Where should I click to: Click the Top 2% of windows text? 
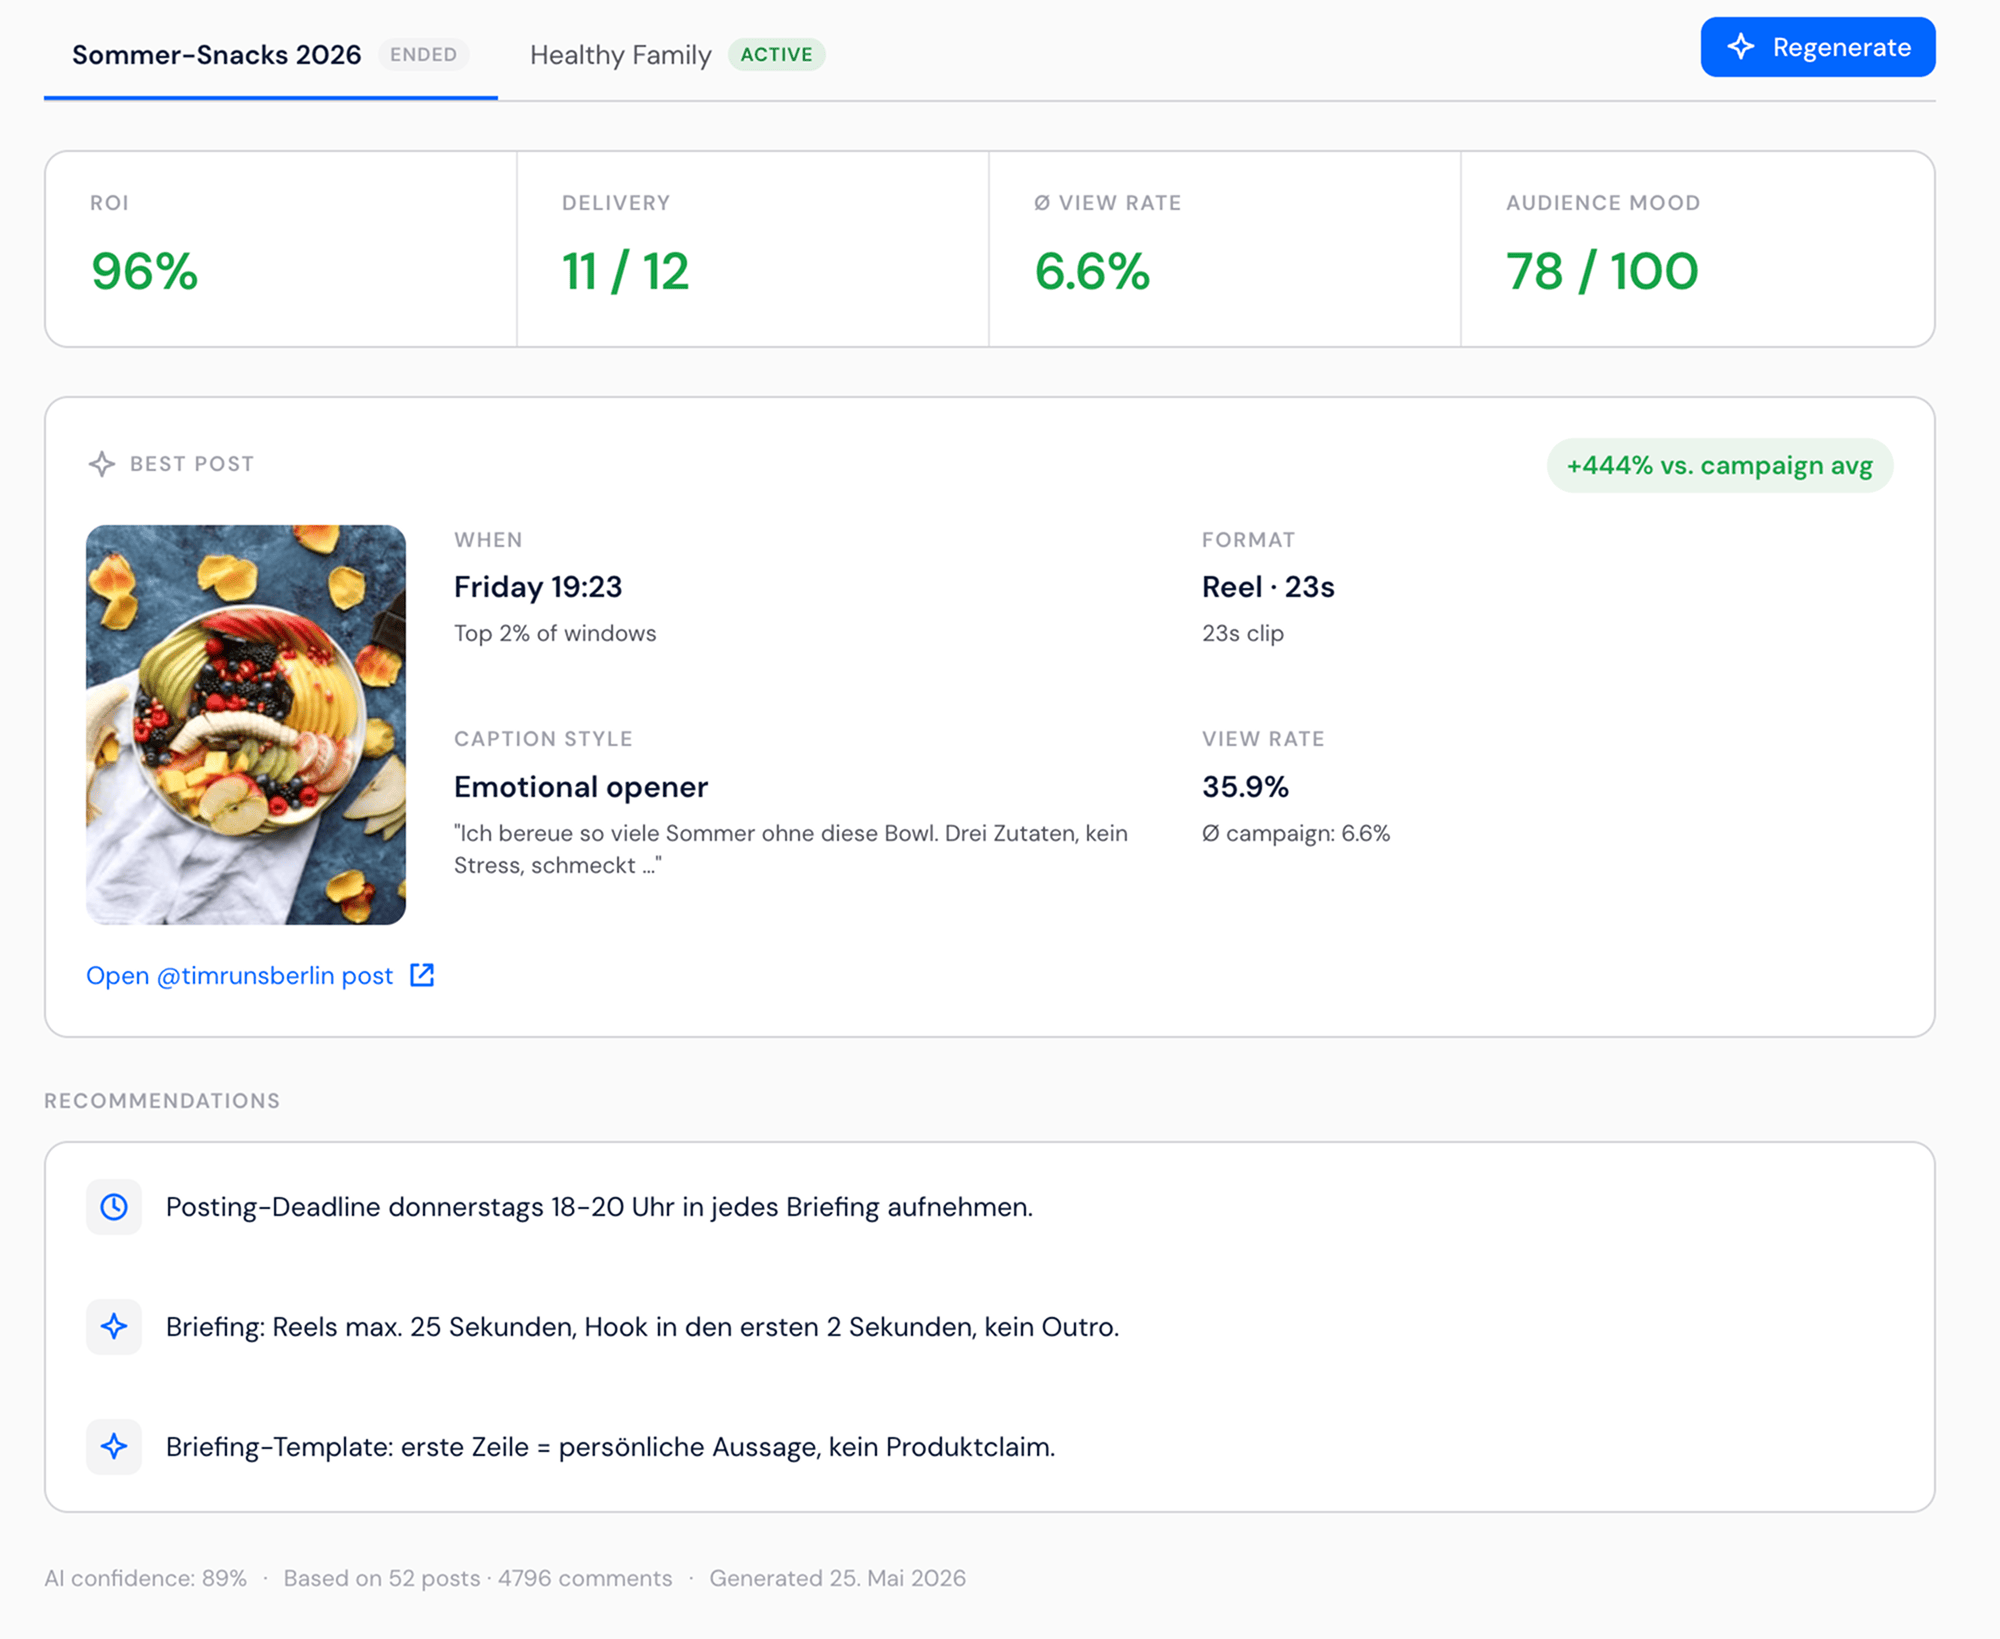[x=555, y=634]
